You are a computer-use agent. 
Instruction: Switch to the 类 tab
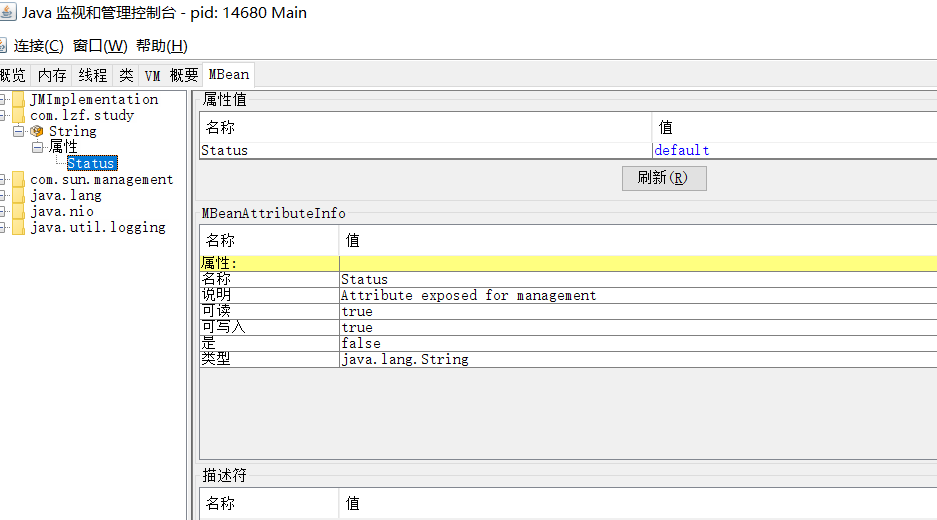click(x=125, y=75)
